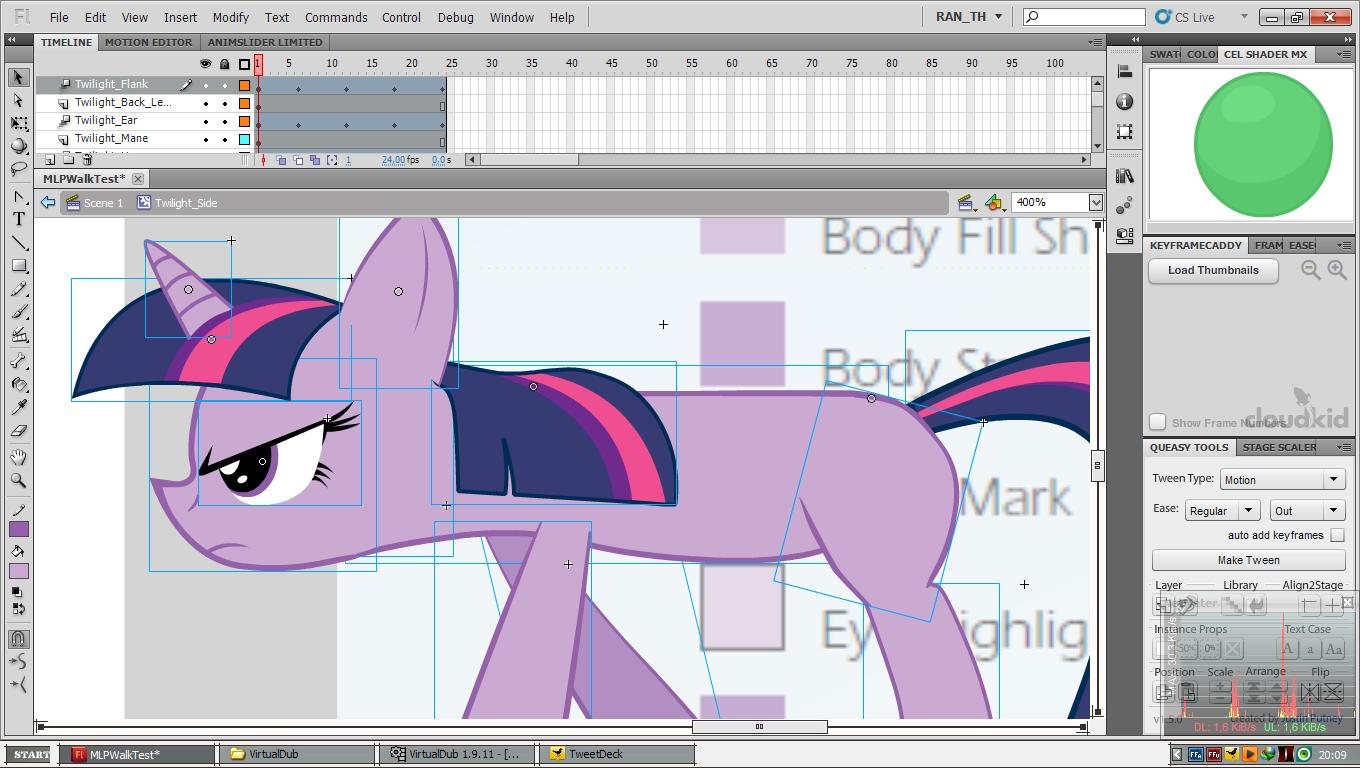The image size is (1360, 768).
Task: Go back using the blue arrow
Action: tap(48, 203)
